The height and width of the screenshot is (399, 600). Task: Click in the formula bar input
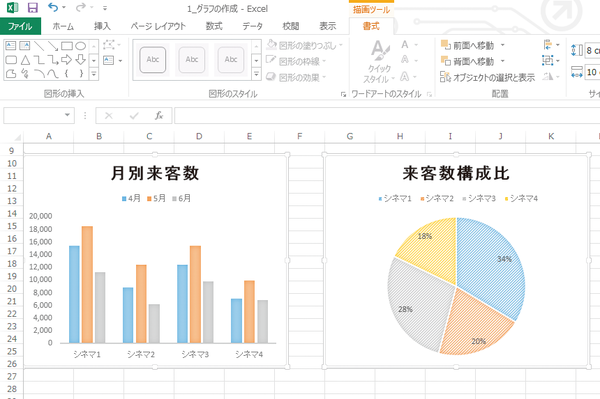click(386, 115)
